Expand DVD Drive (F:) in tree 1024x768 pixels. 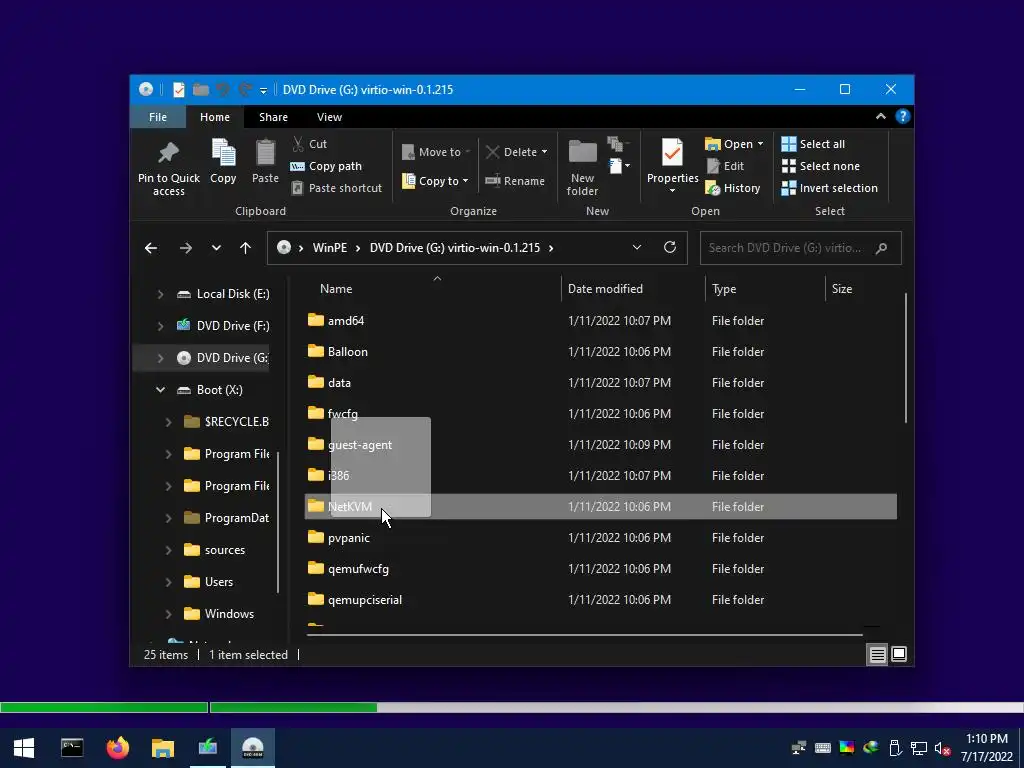pos(160,326)
